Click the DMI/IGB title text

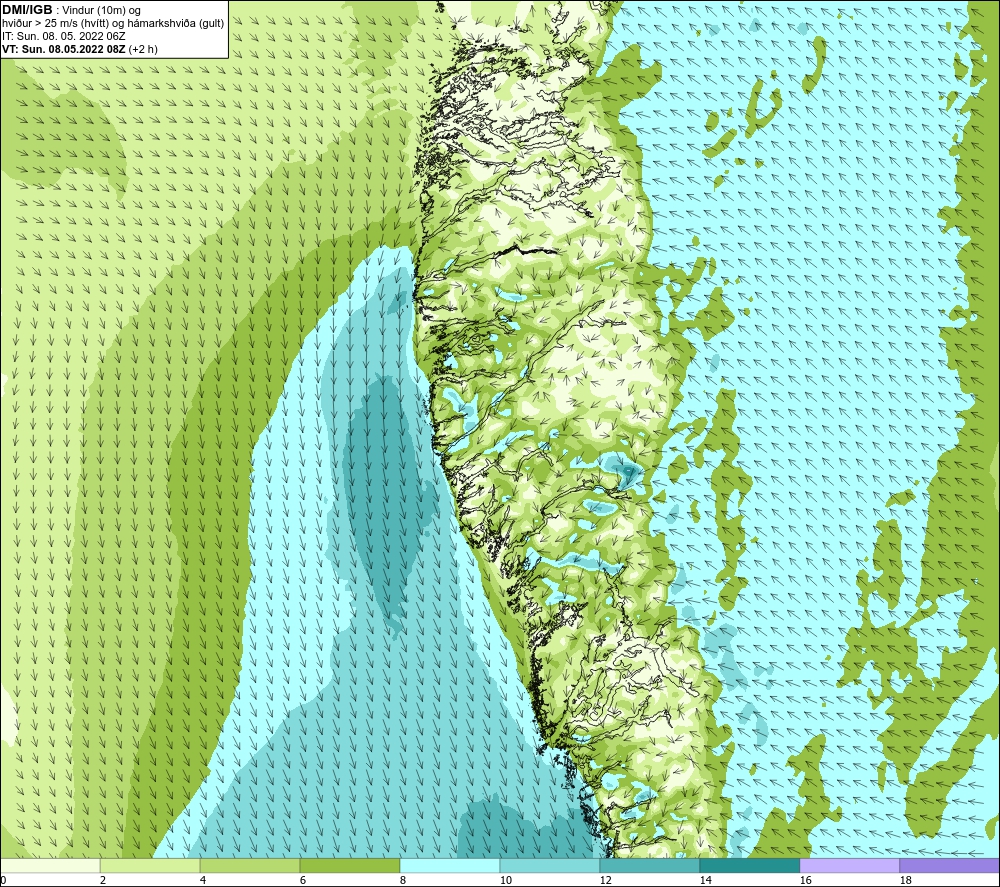tap(27, 10)
